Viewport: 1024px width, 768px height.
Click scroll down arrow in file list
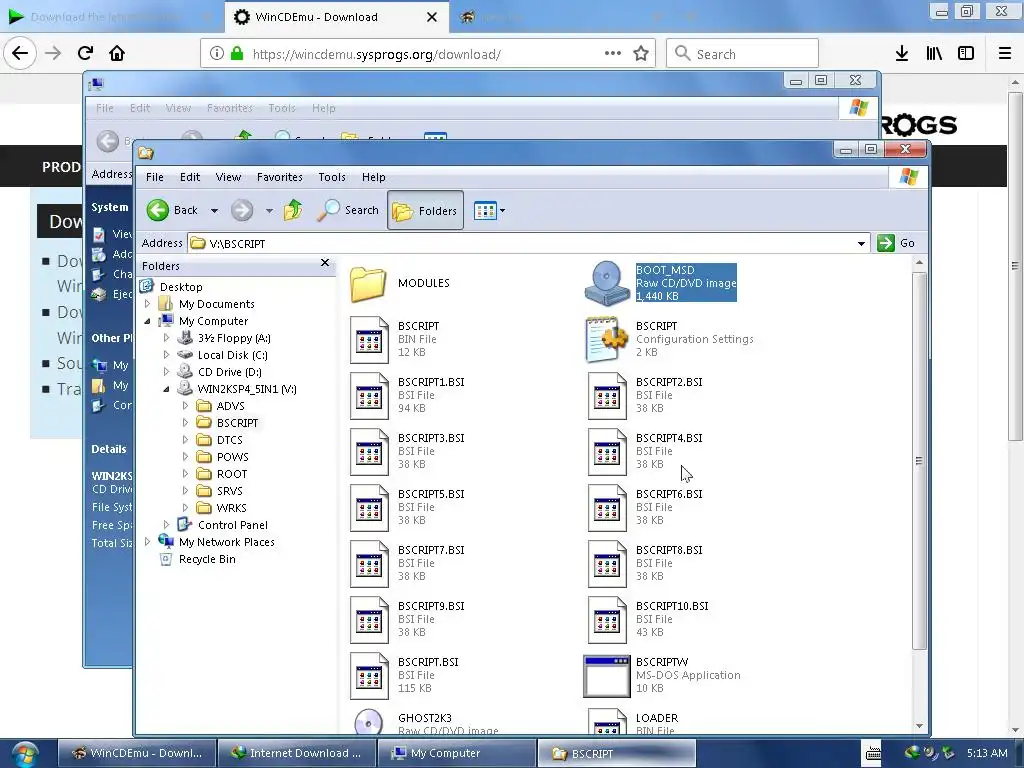(x=920, y=726)
